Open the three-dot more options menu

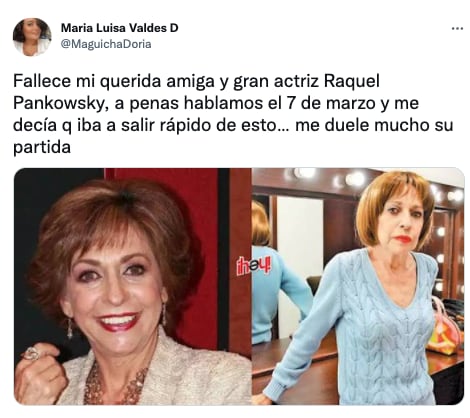tap(457, 29)
